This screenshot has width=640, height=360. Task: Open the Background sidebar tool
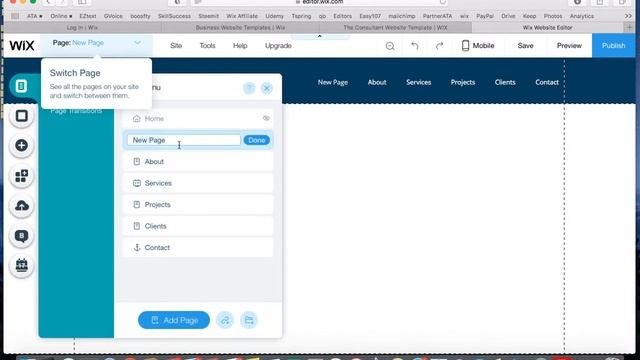[22, 116]
